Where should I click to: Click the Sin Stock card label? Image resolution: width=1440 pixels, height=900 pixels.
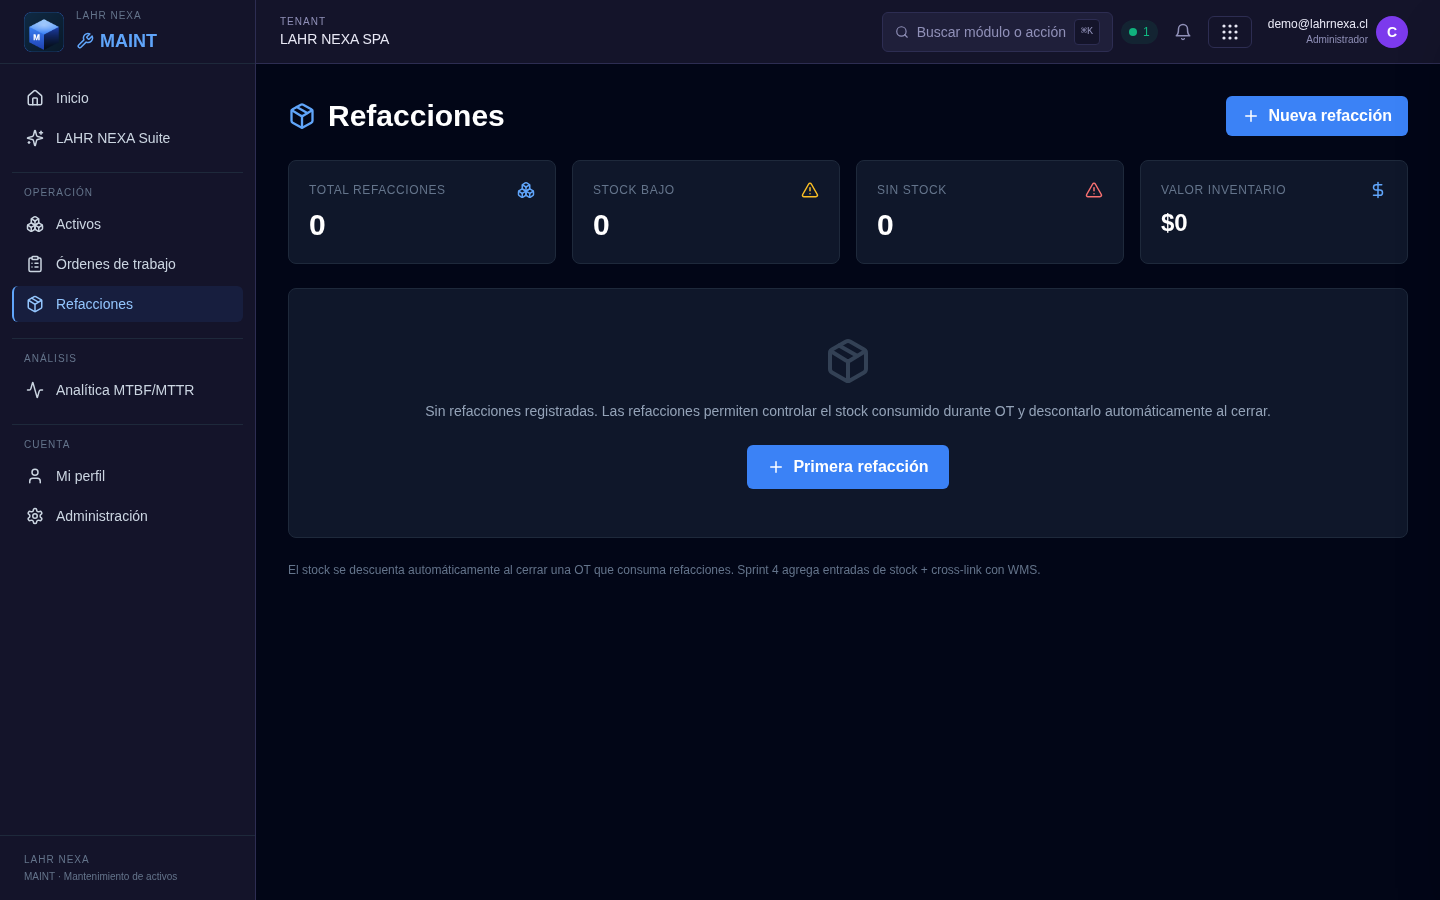[x=912, y=190]
